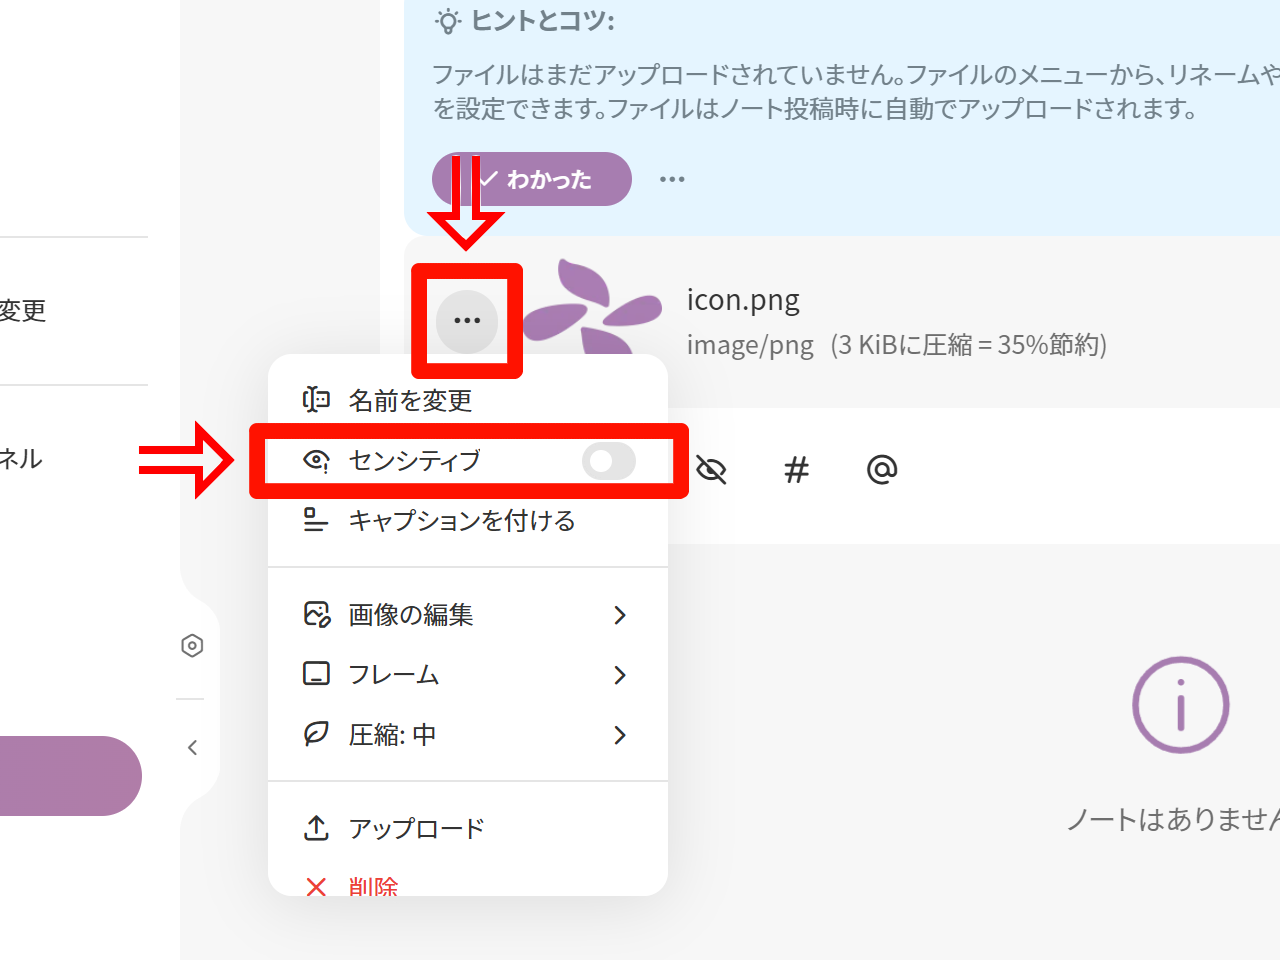
Task: Click the hashtag icon in toolbar
Action: tap(796, 469)
